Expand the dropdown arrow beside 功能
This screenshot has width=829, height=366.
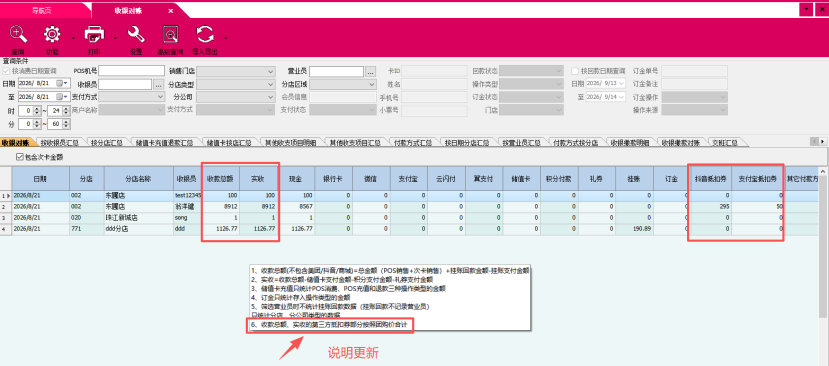coord(72,38)
